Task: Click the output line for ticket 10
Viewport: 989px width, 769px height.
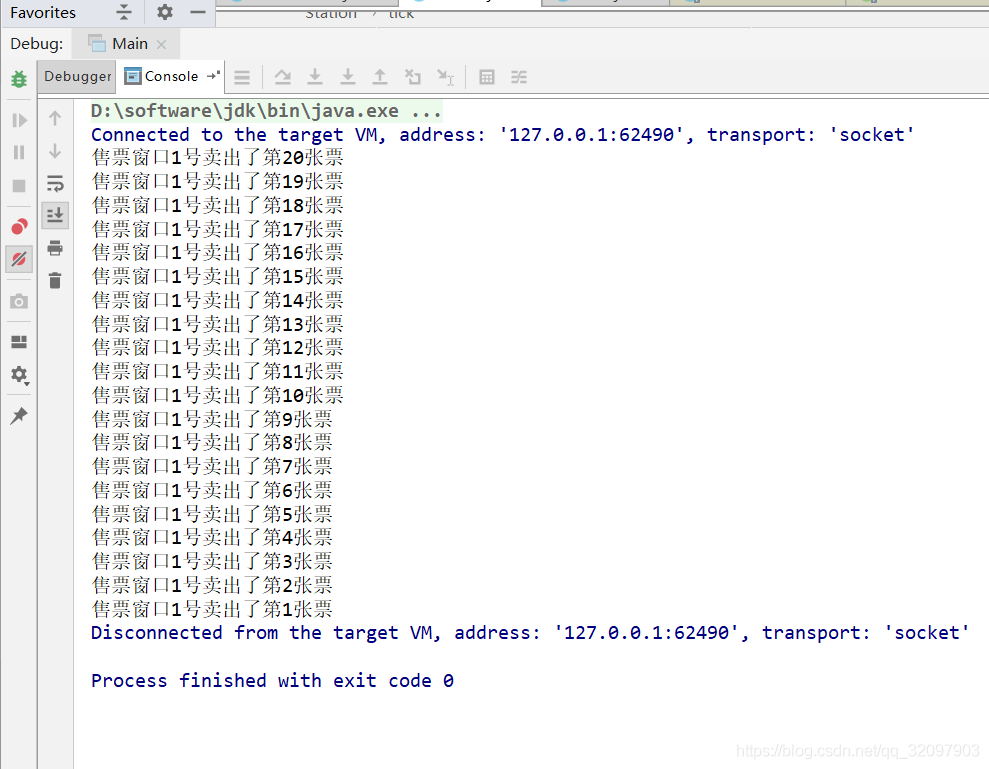Action: (218, 396)
